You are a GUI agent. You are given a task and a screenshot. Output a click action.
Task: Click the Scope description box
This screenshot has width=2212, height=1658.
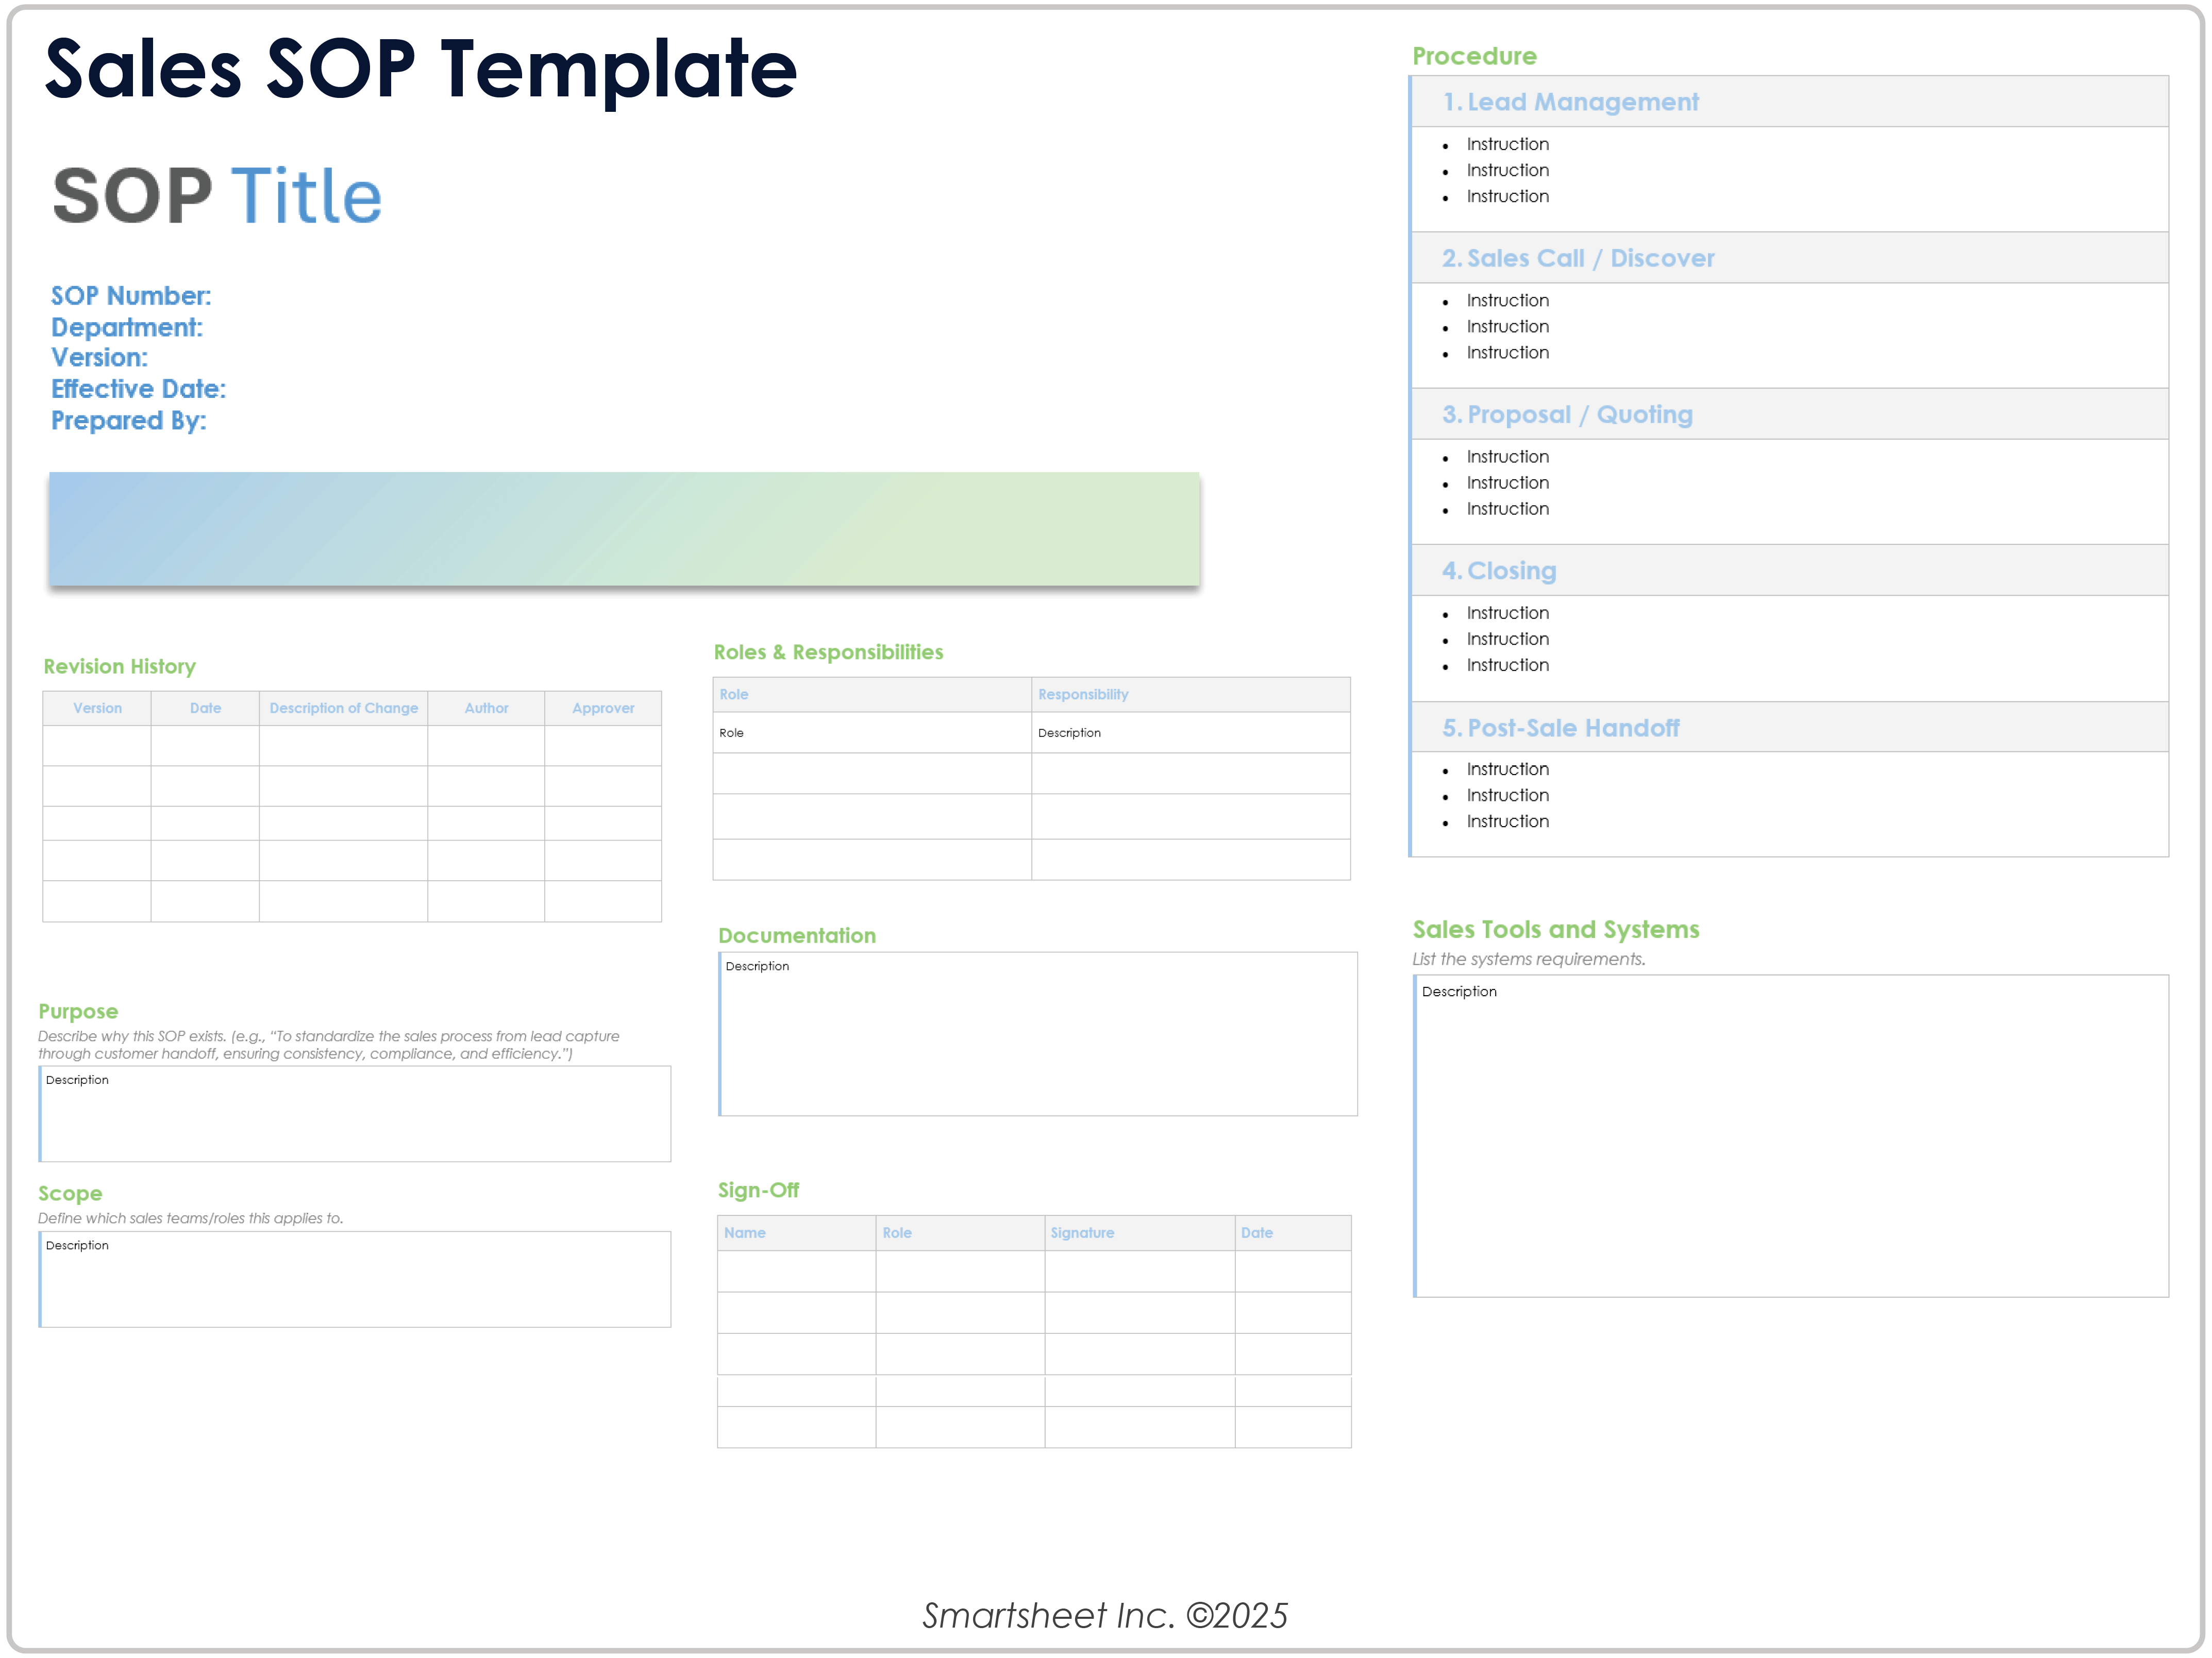pos(354,1280)
